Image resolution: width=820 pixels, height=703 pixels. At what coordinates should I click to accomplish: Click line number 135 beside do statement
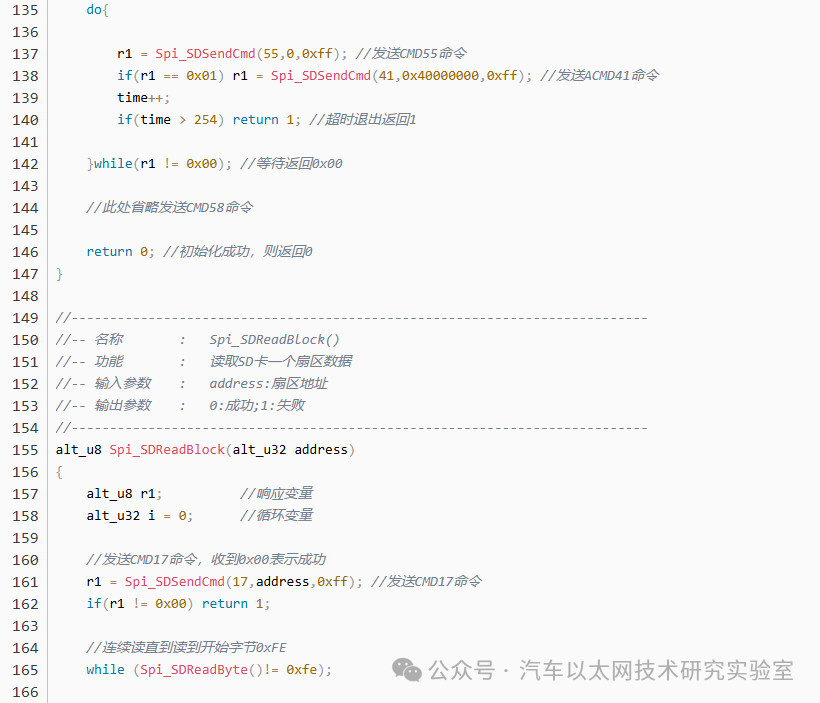coord(25,10)
